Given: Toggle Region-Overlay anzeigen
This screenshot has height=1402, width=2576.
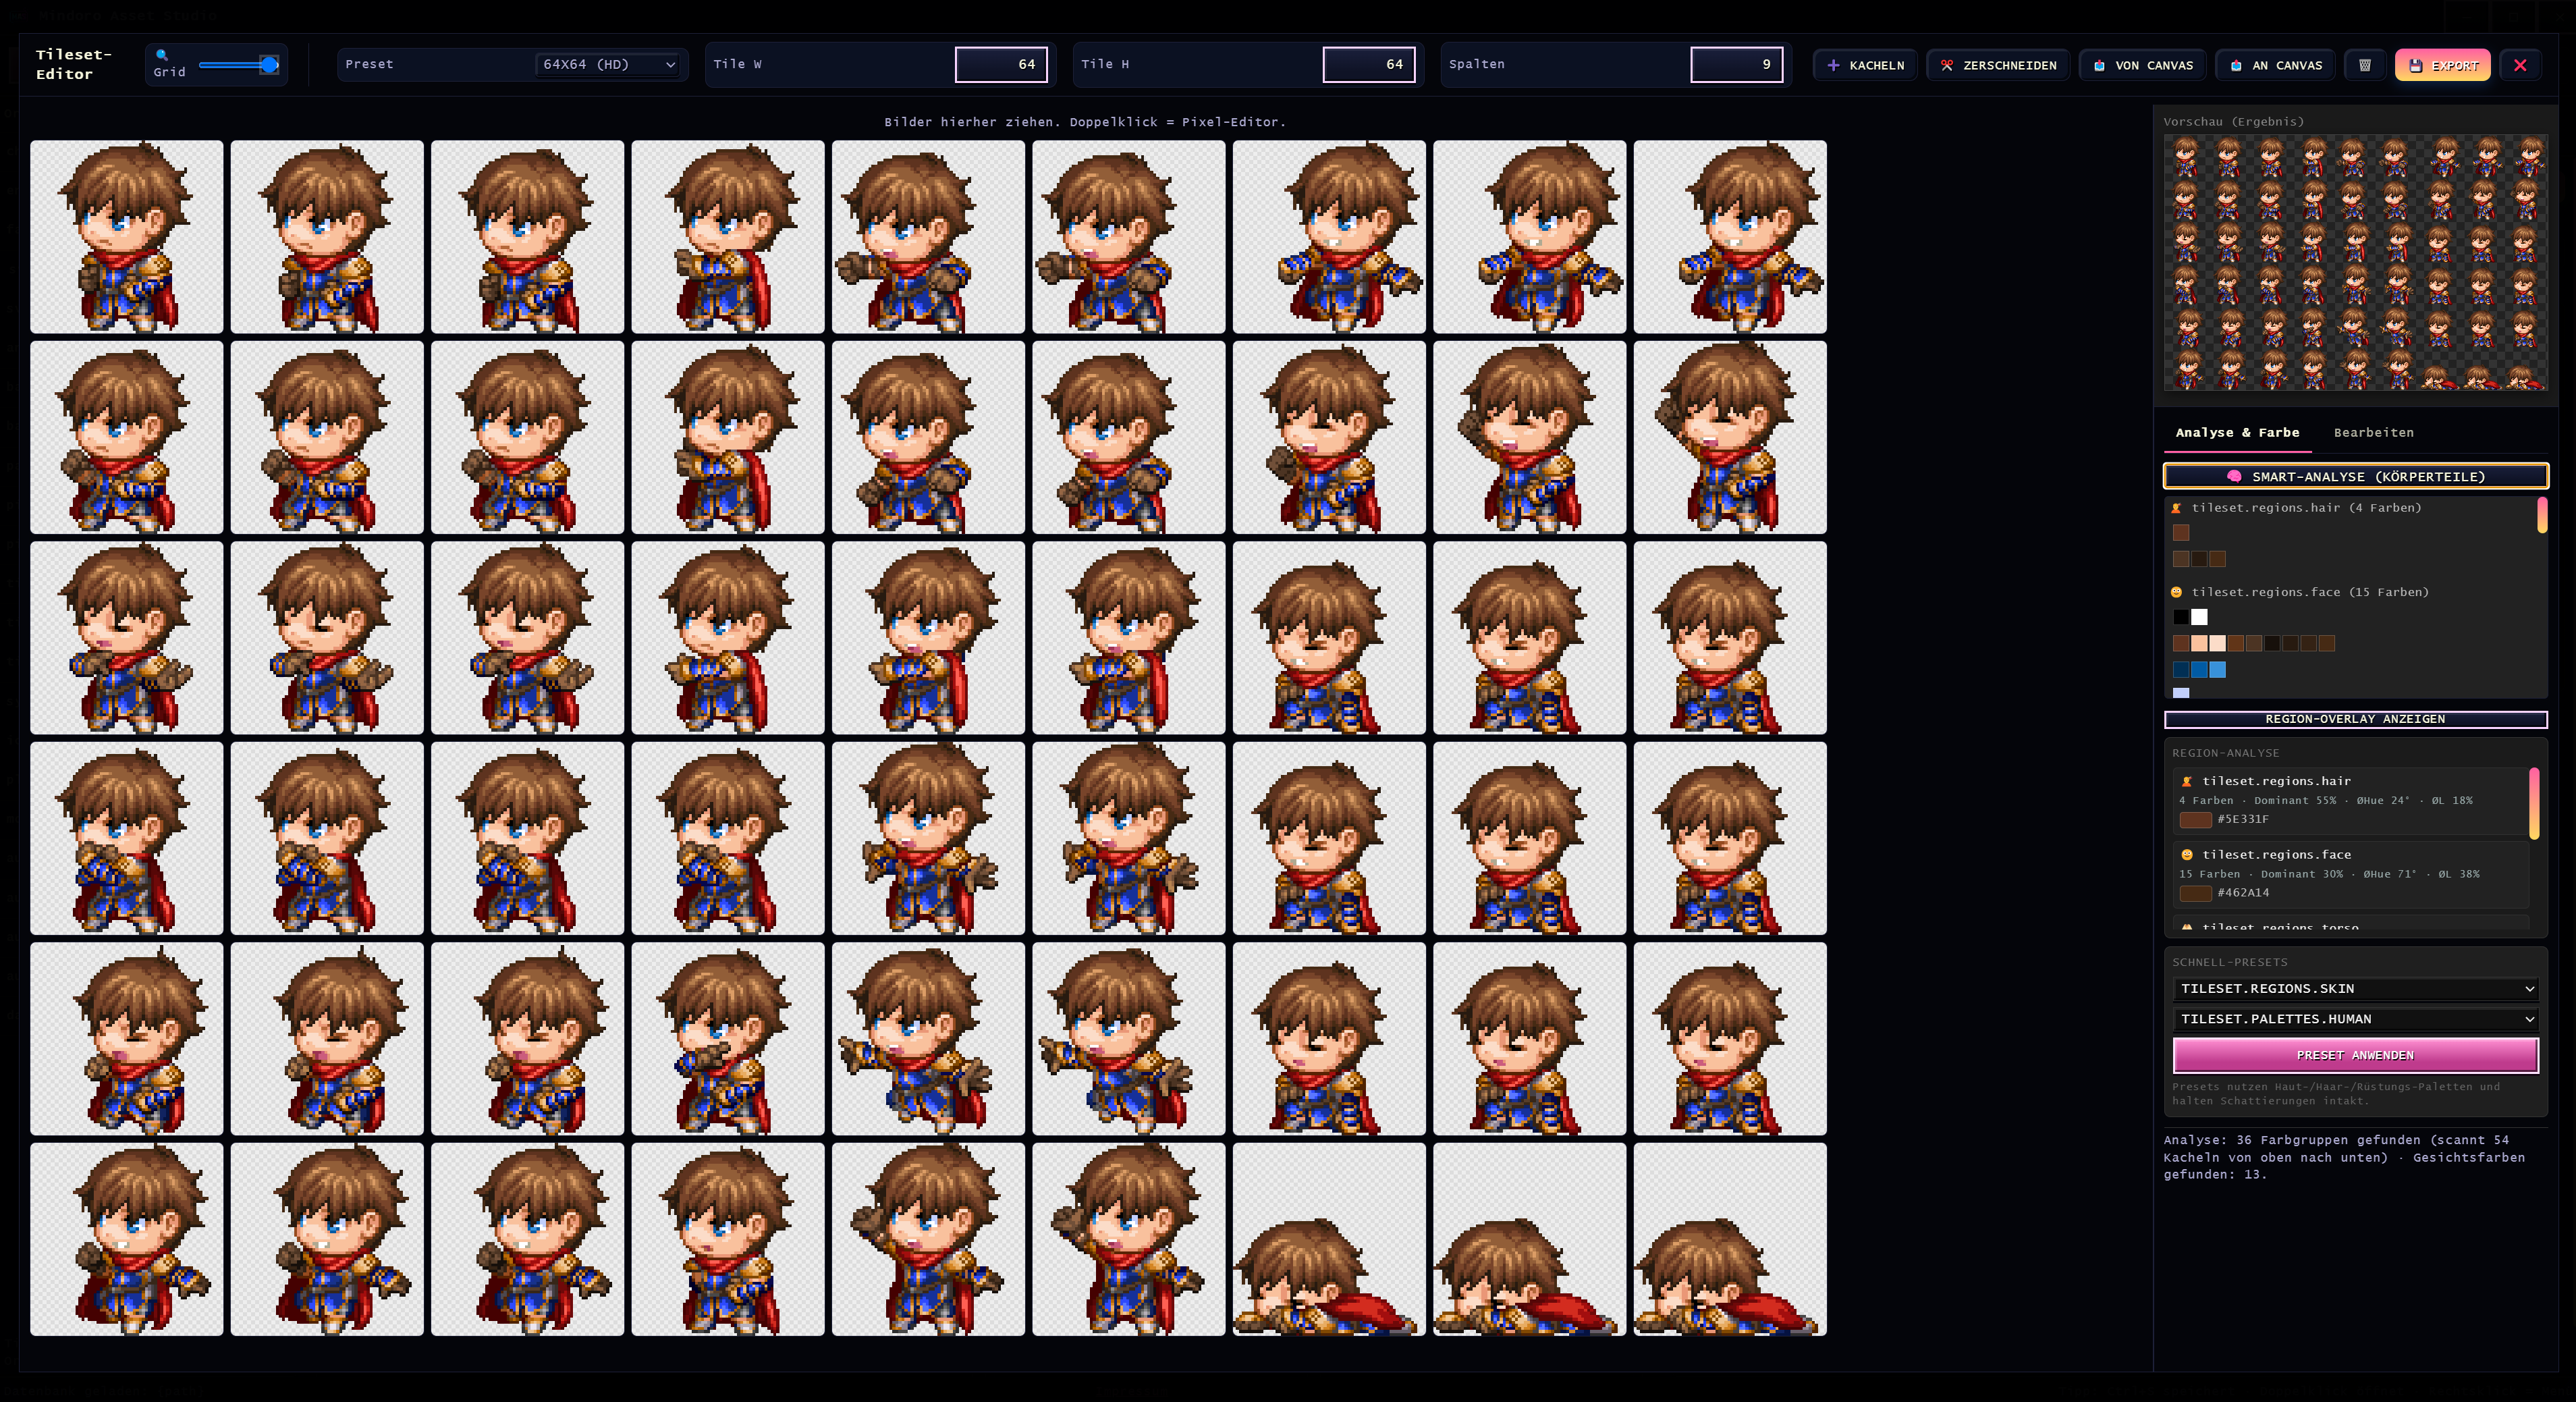Looking at the screenshot, I should point(2355,719).
